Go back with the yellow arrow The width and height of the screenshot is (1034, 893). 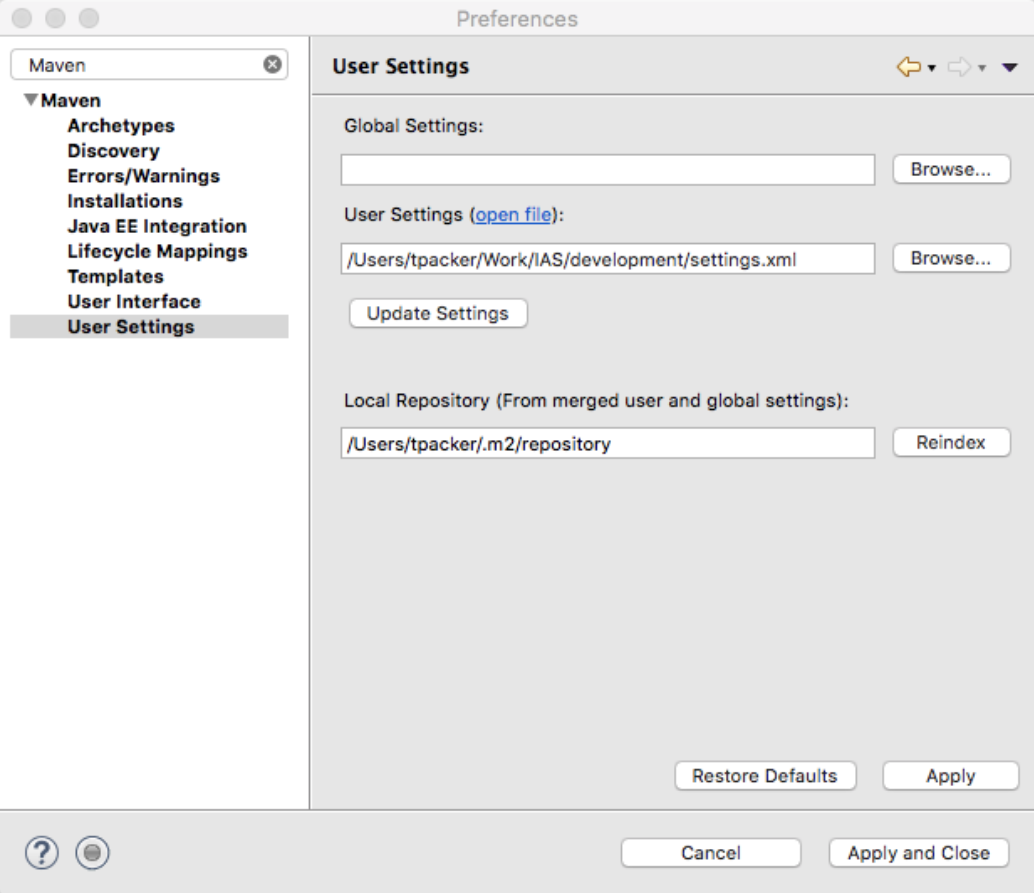(909, 67)
